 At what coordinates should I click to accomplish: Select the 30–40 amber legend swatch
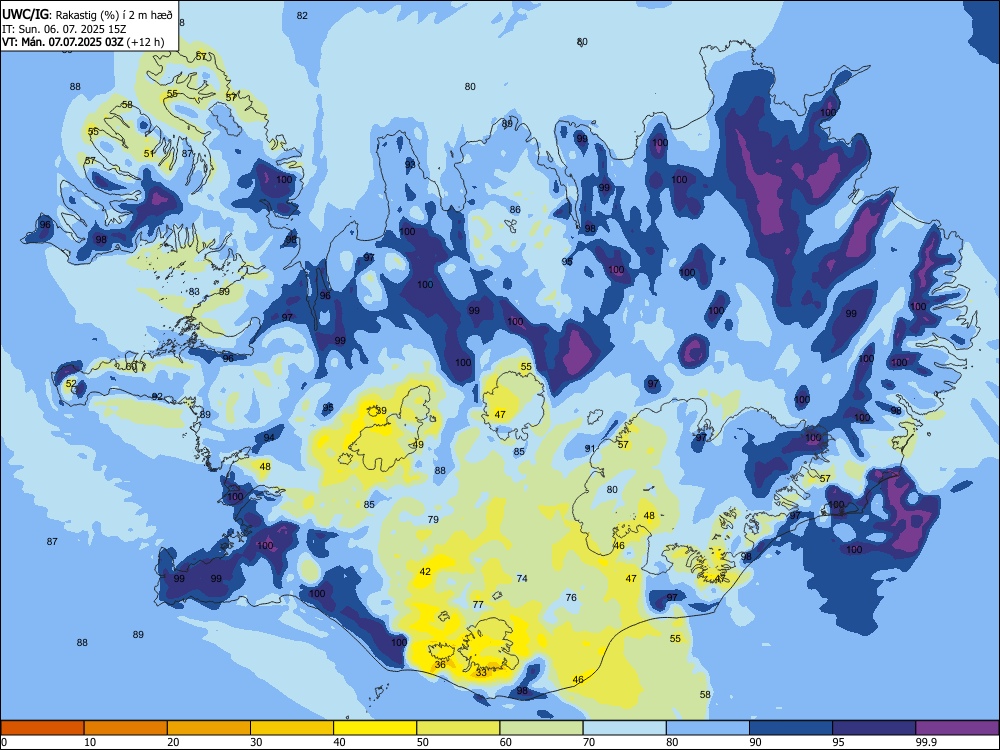(292, 728)
